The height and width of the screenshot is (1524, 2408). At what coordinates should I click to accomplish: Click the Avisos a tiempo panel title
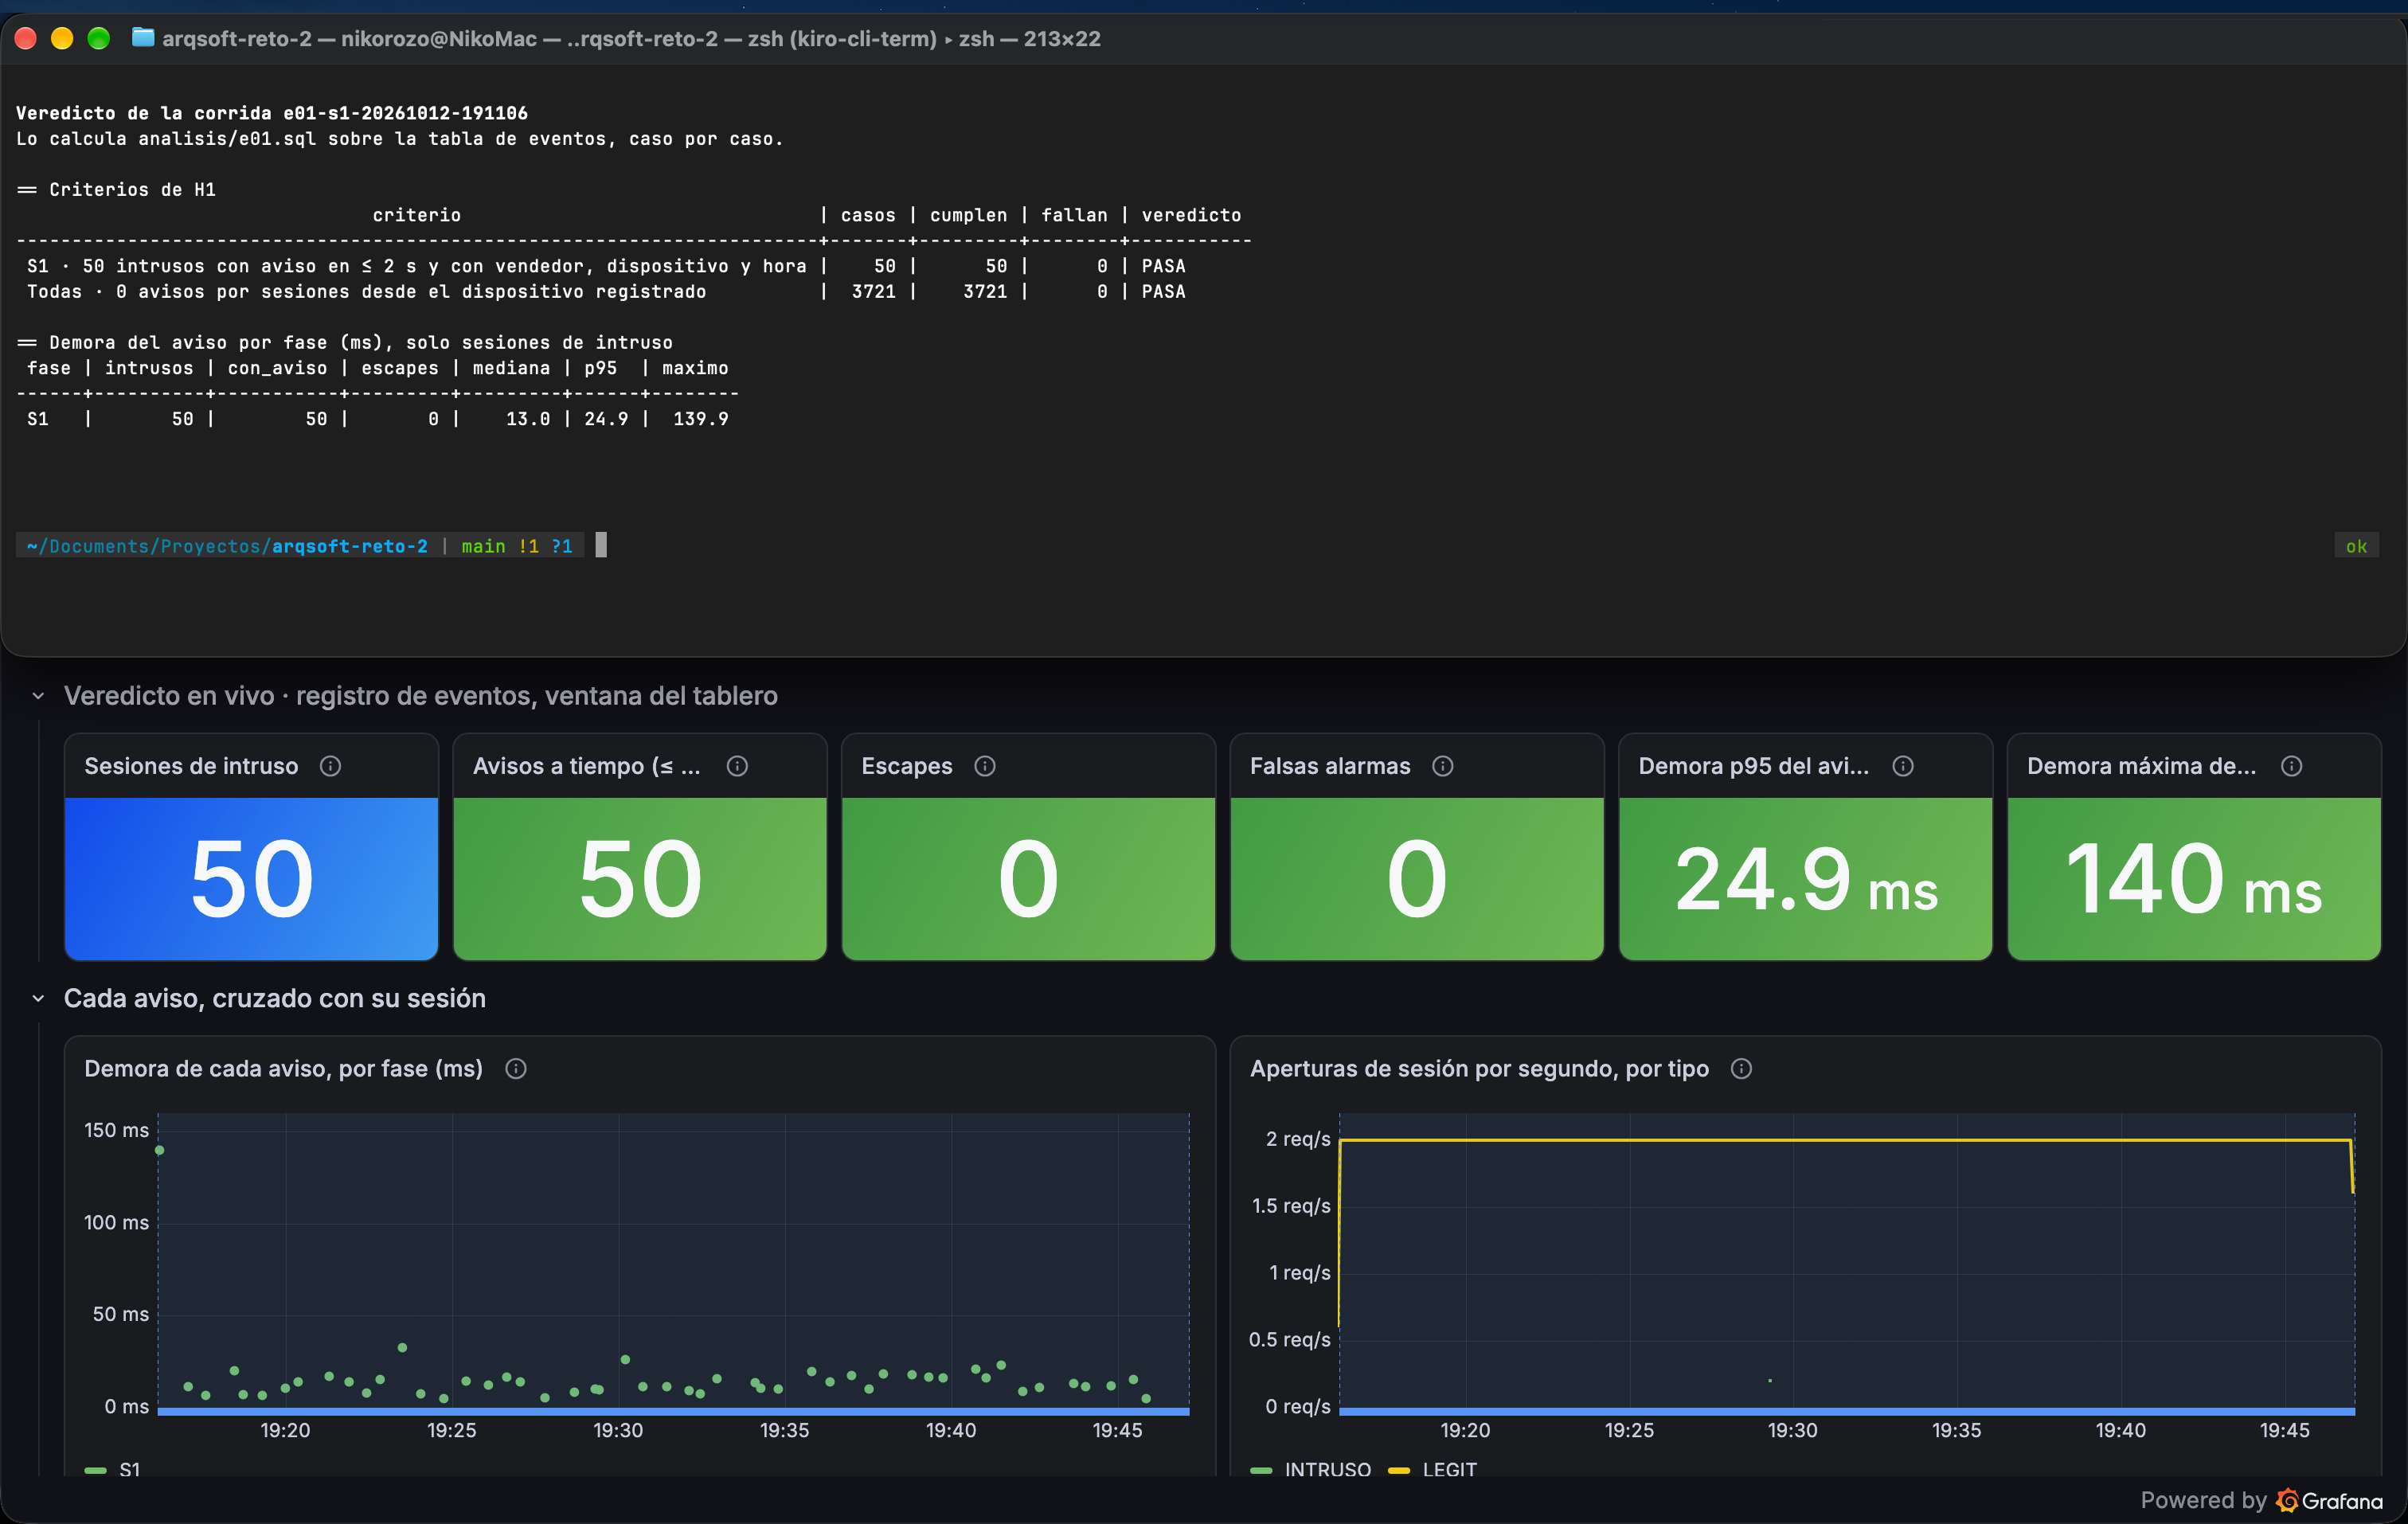click(587, 766)
